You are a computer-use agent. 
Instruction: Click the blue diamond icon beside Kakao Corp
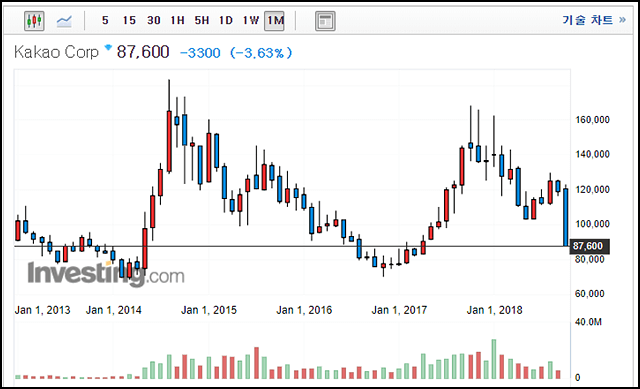pyautogui.click(x=108, y=47)
